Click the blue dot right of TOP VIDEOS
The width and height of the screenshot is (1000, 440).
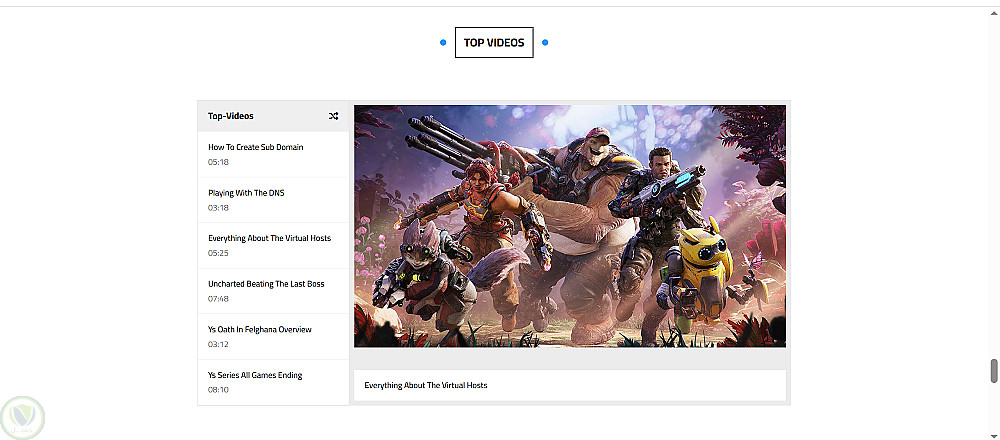pos(545,43)
